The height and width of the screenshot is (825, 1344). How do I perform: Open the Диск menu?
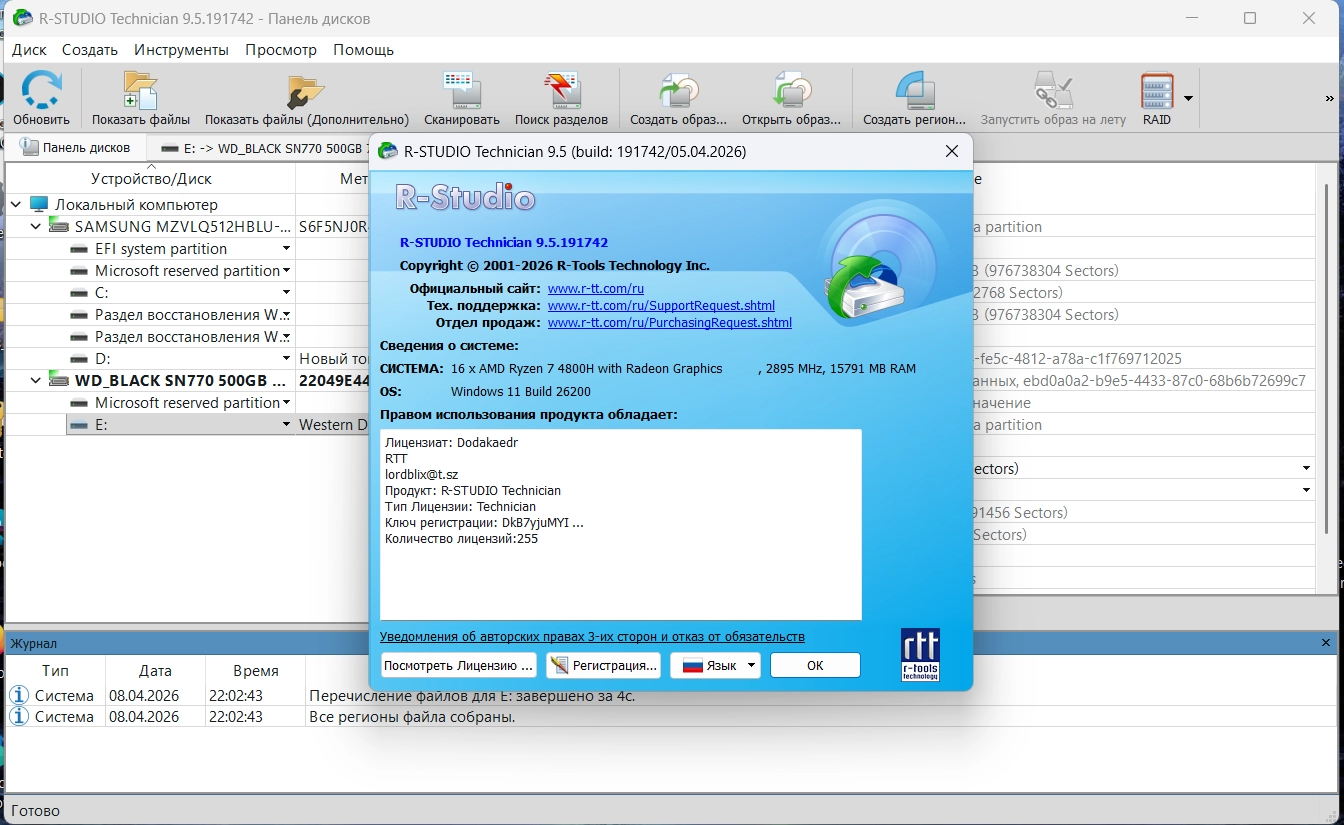click(x=29, y=49)
